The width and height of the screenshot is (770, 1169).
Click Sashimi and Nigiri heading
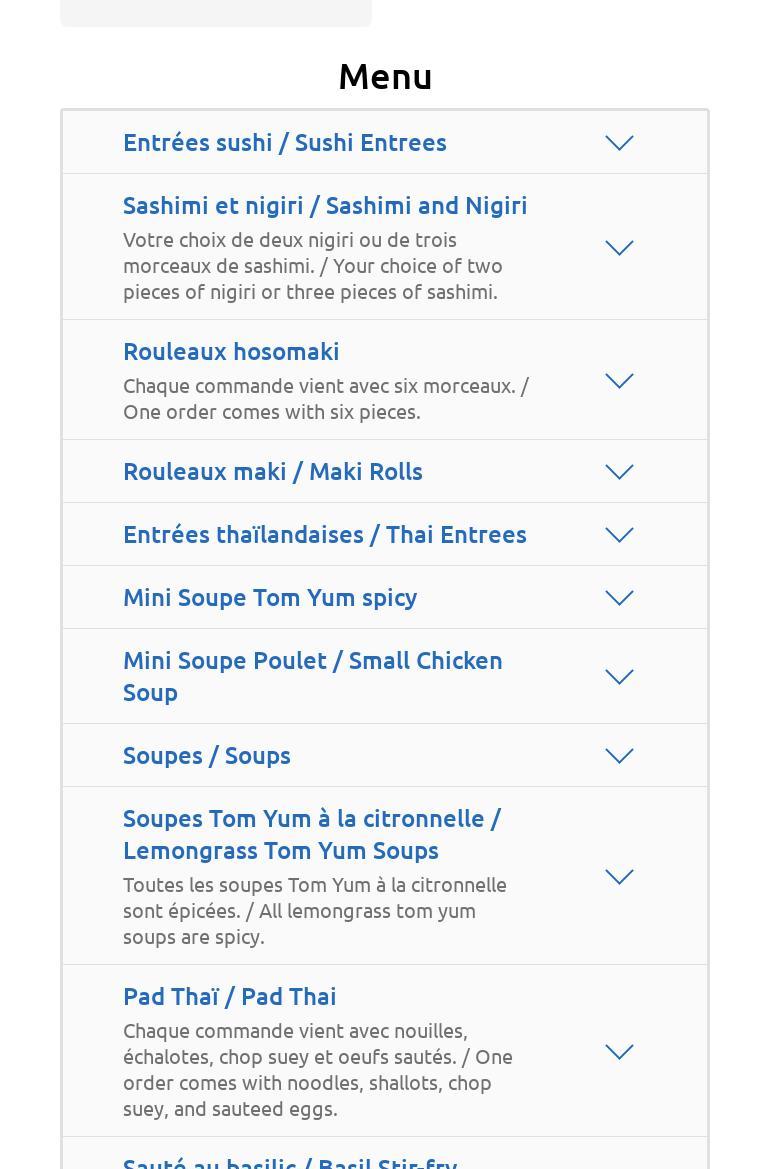click(x=324, y=205)
